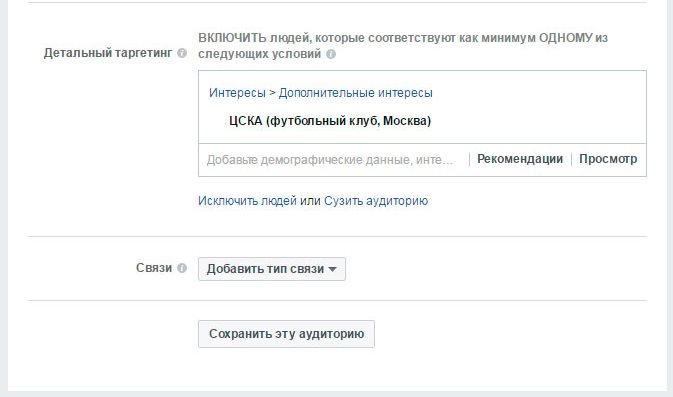Click the word или between links
Viewport: 673px width, 397px height.
click(x=310, y=201)
